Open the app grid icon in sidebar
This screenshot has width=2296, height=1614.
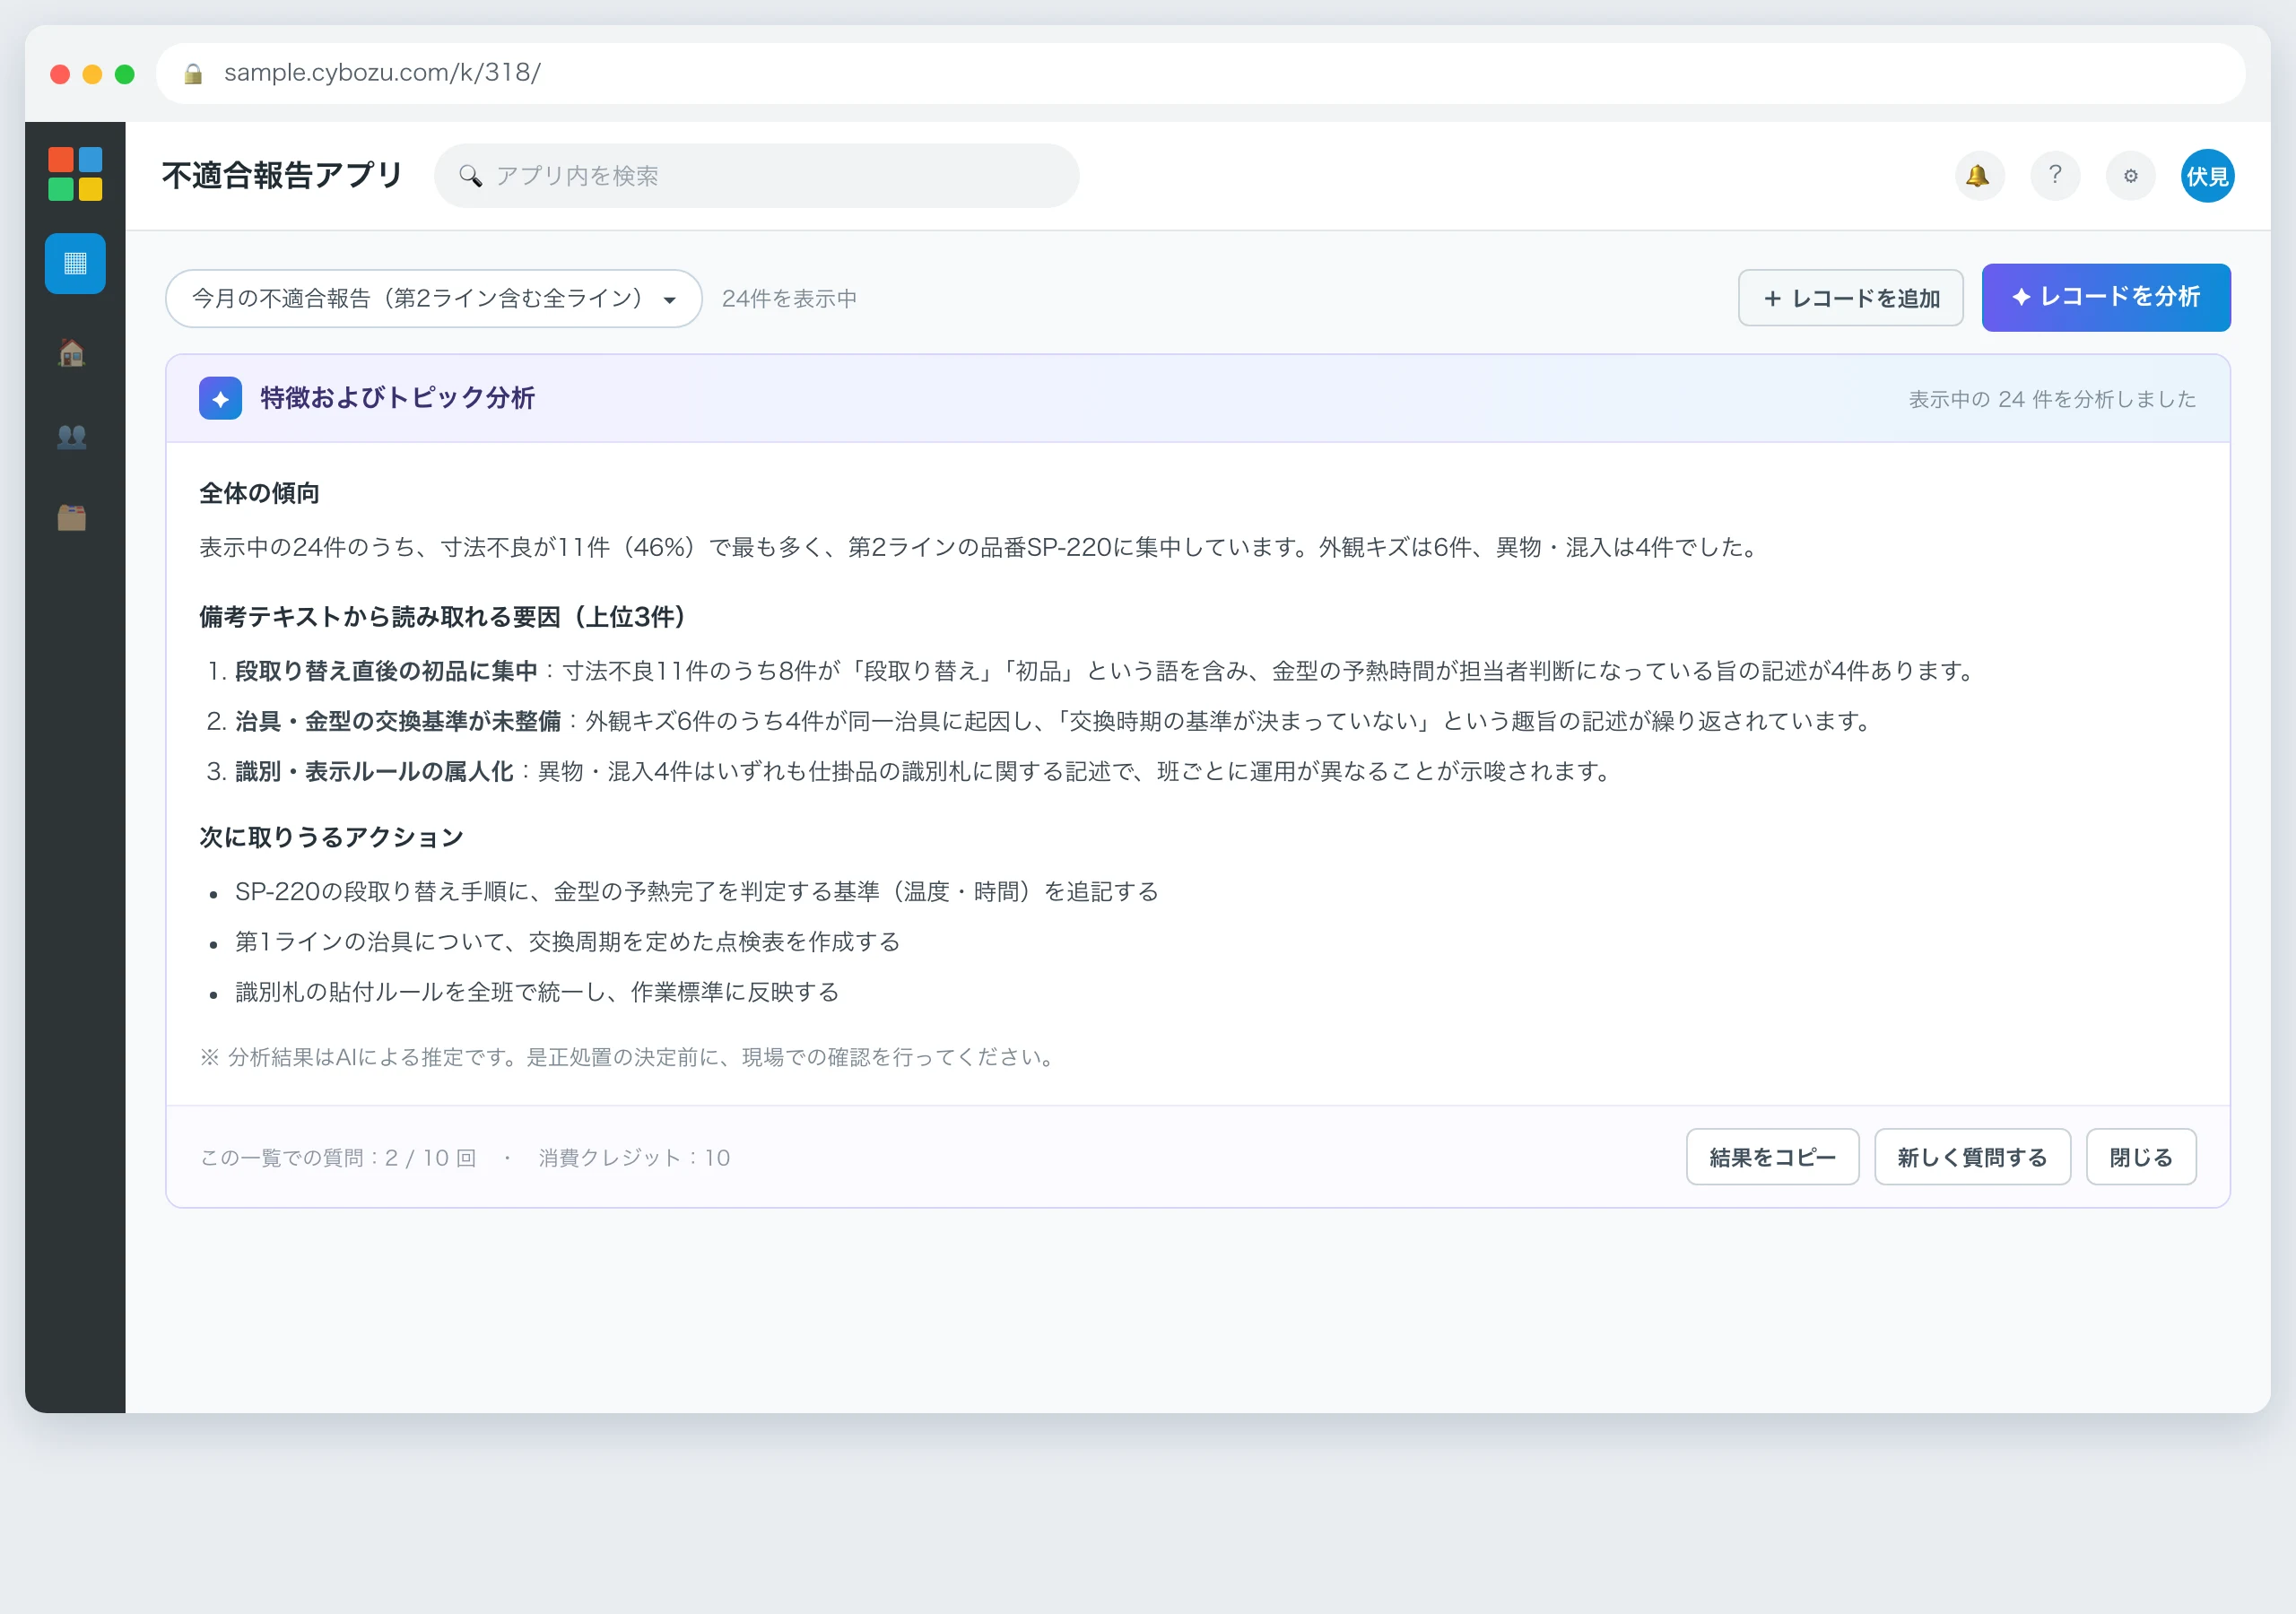point(75,263)
